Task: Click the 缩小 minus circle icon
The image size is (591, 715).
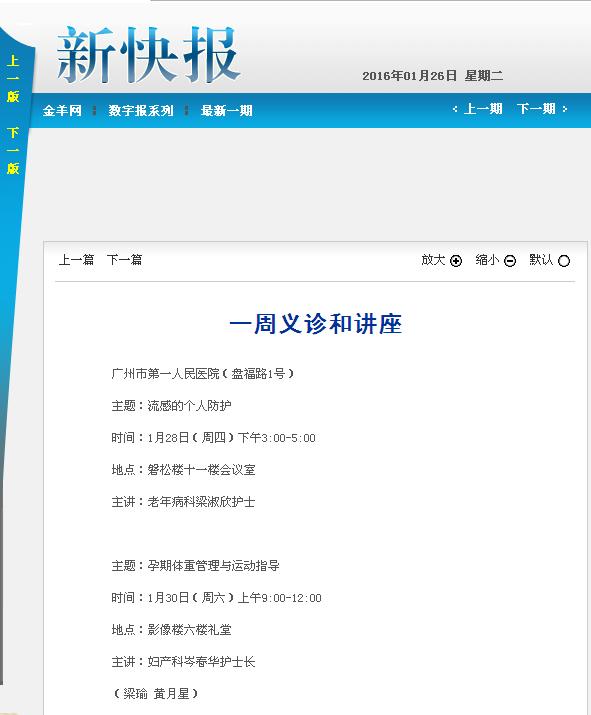Action: pyautogui.click(x=510, y=261)
